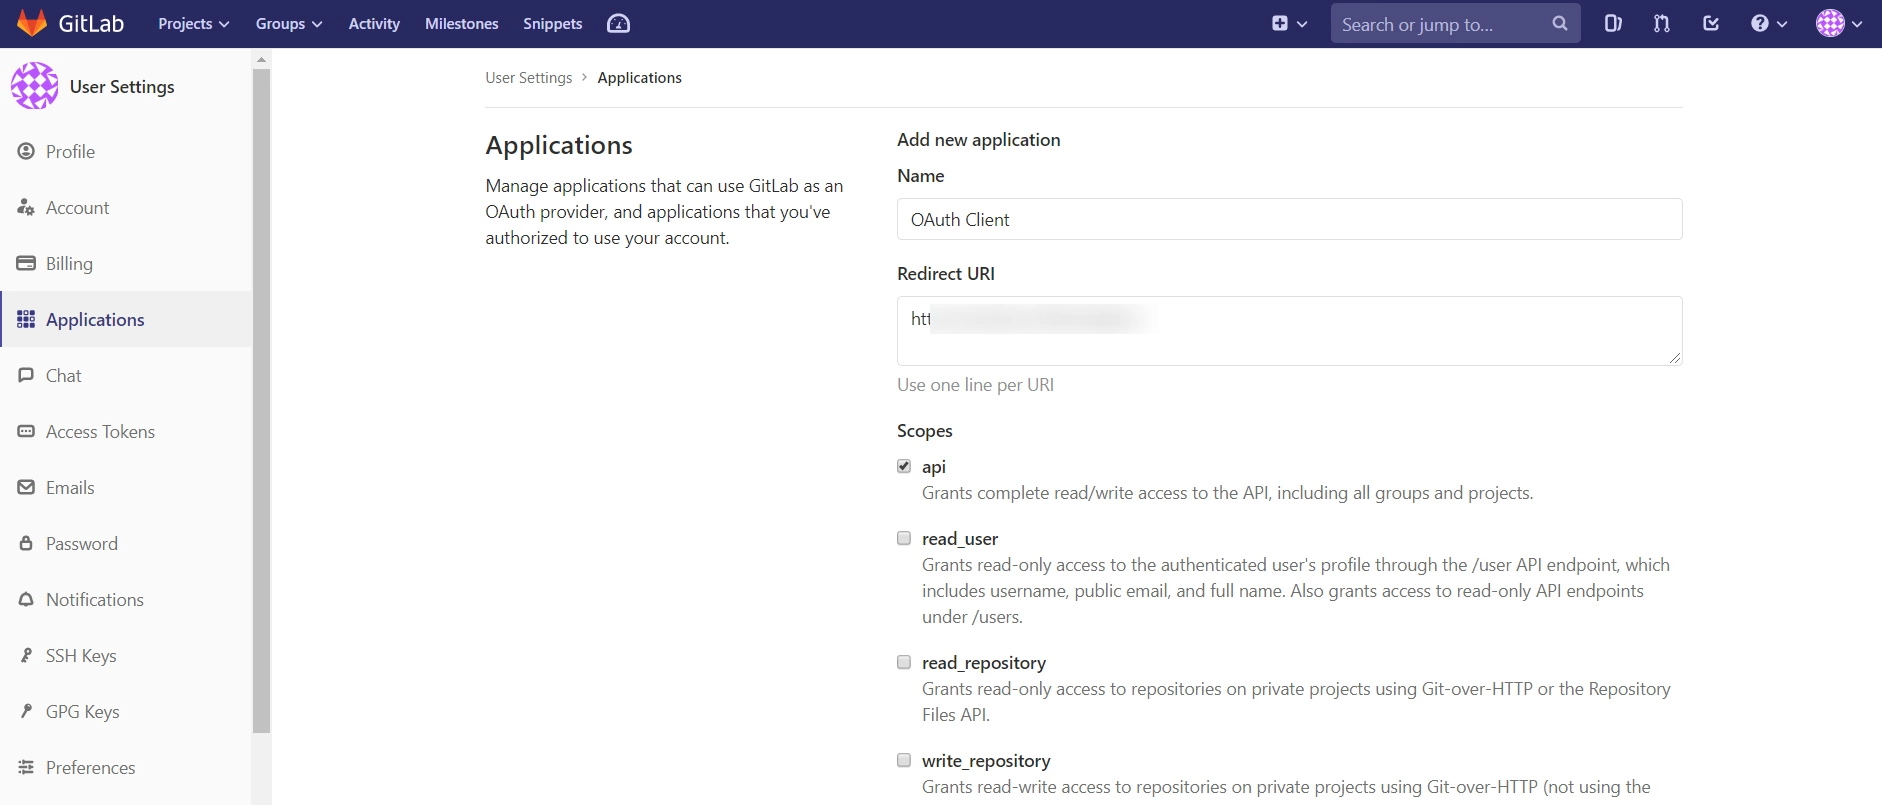
Task: Click the Profile icon in sidebar
Action: 26,151
